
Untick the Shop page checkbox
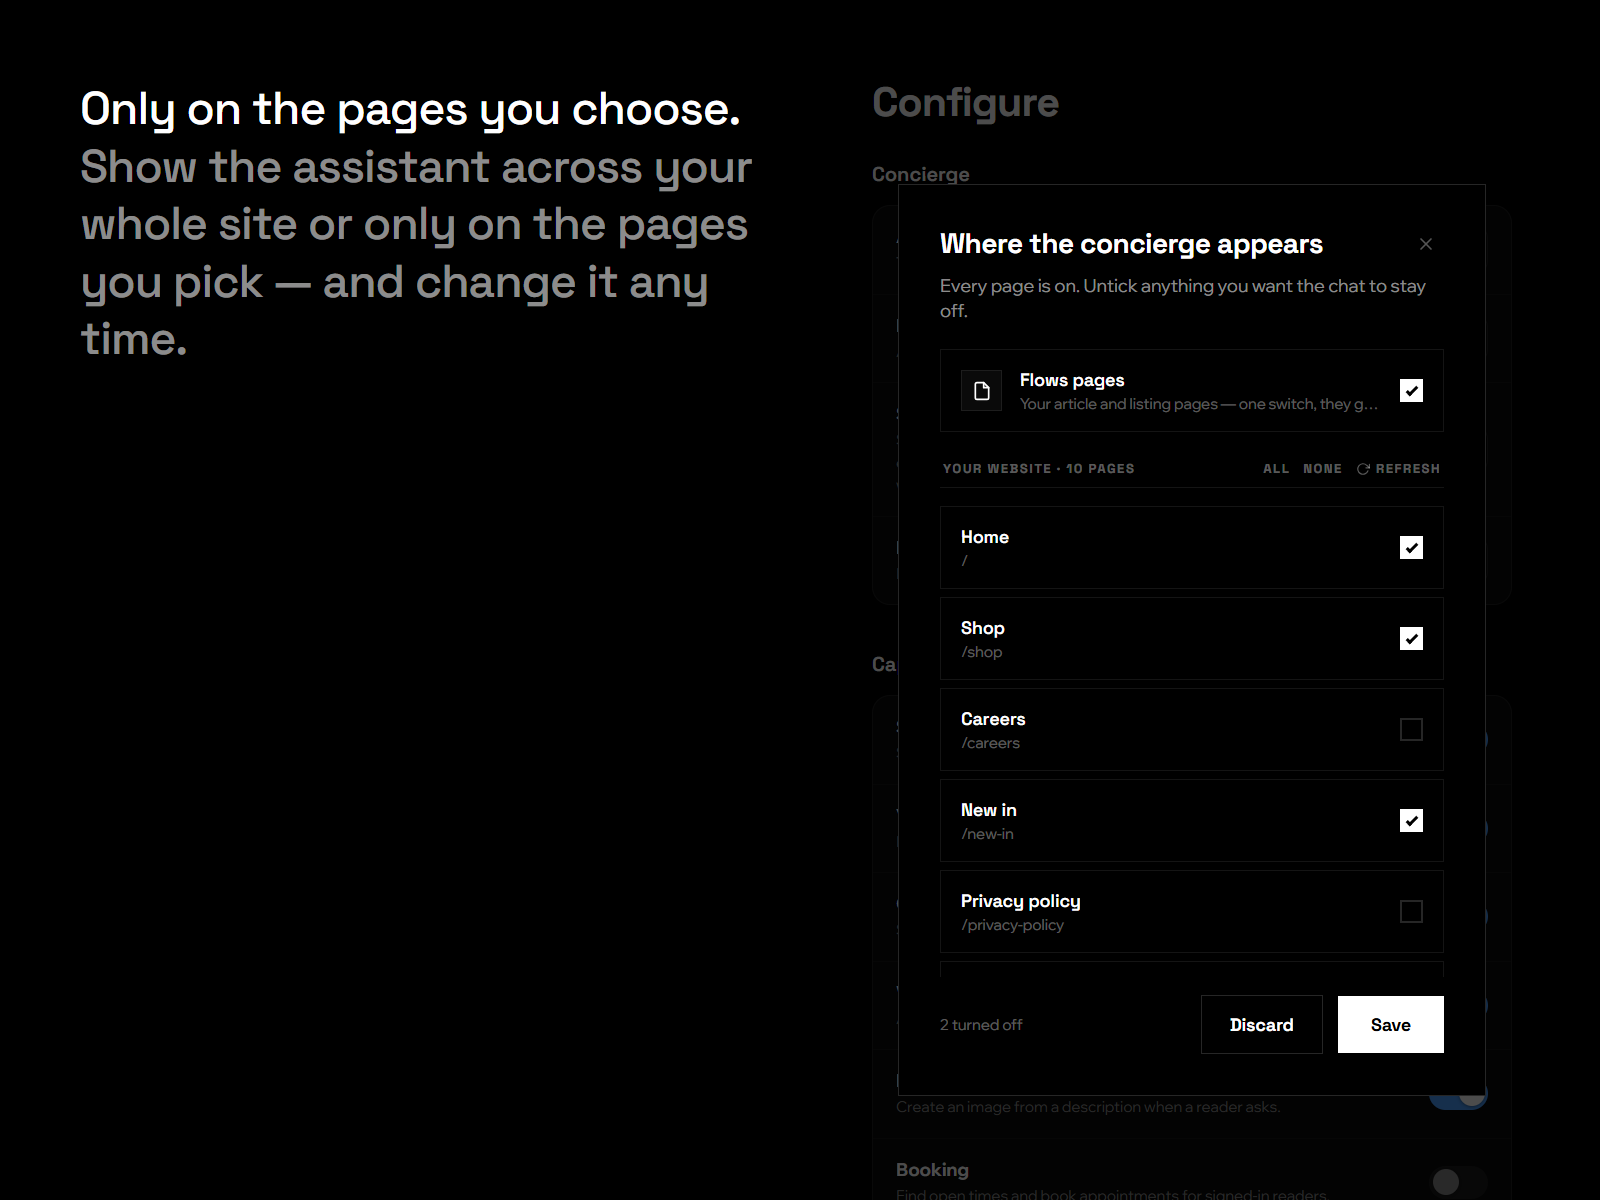pyautogui.click(x=1411, y=639)
